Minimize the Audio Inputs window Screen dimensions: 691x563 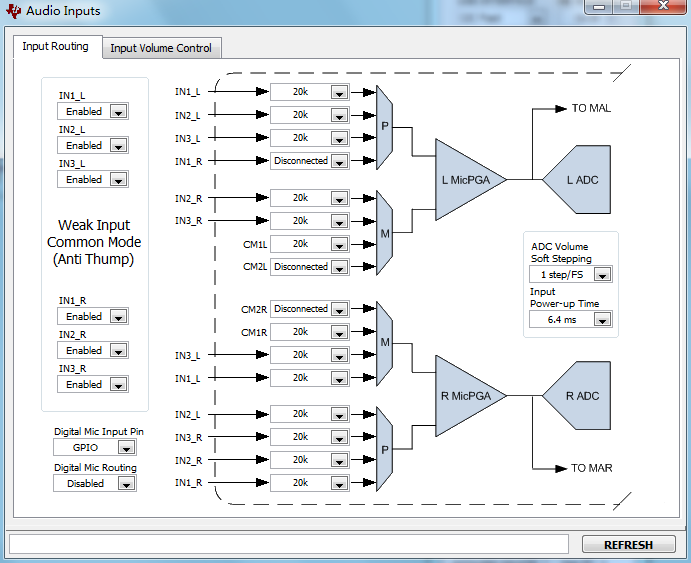(x=599, y=6)
